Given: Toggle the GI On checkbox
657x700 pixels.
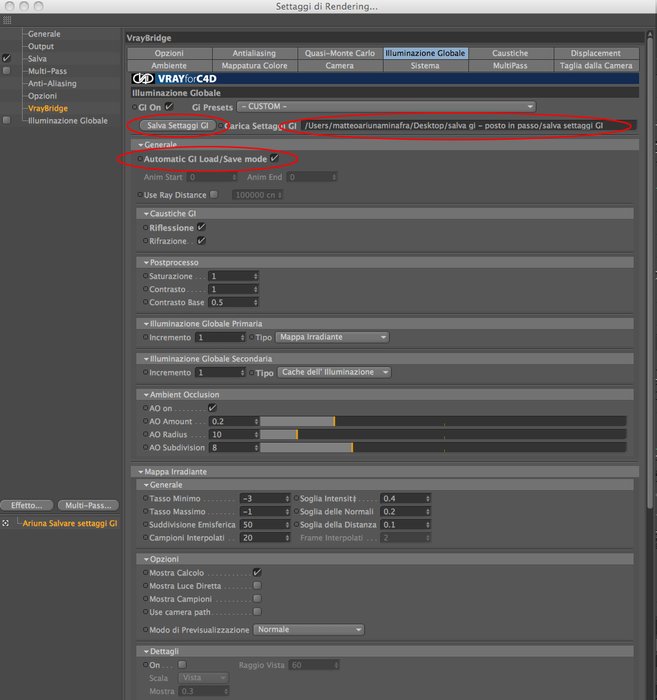Looking at the screenshot, I should pos(169,106).
